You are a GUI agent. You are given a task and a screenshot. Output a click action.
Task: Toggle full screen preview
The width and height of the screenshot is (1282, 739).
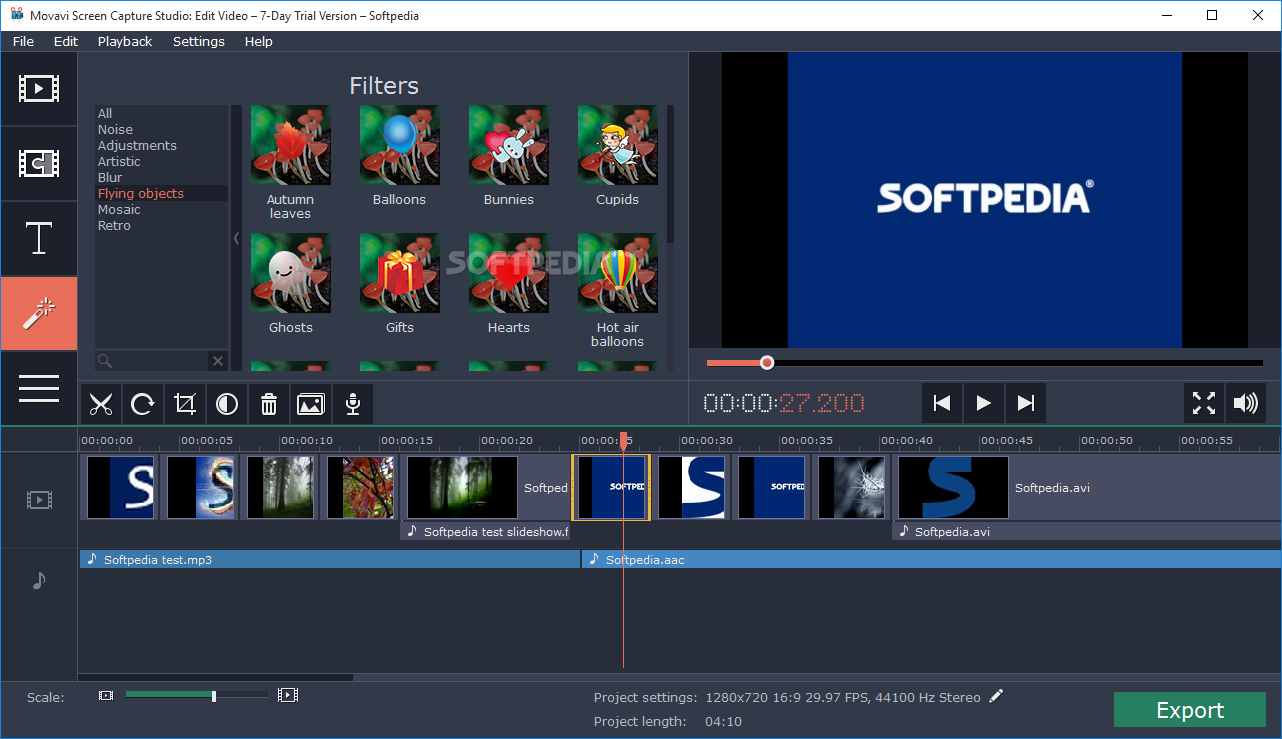point(1204,403)
